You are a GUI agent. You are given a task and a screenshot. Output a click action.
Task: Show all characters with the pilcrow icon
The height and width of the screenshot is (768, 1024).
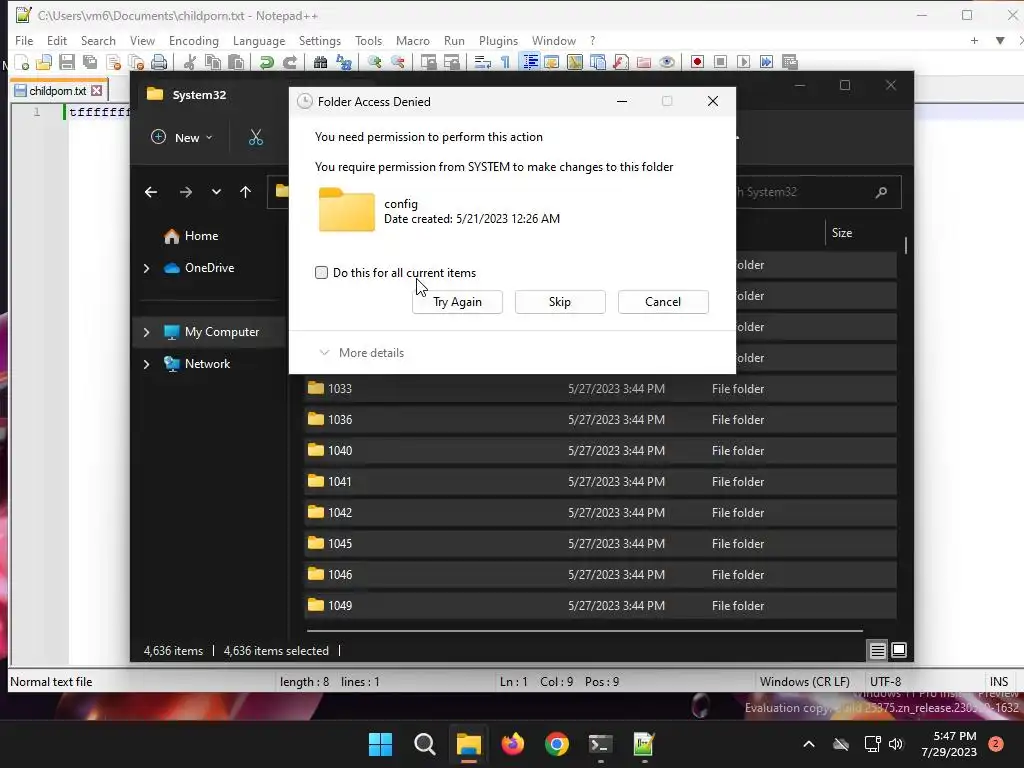[x=505, y=62]
